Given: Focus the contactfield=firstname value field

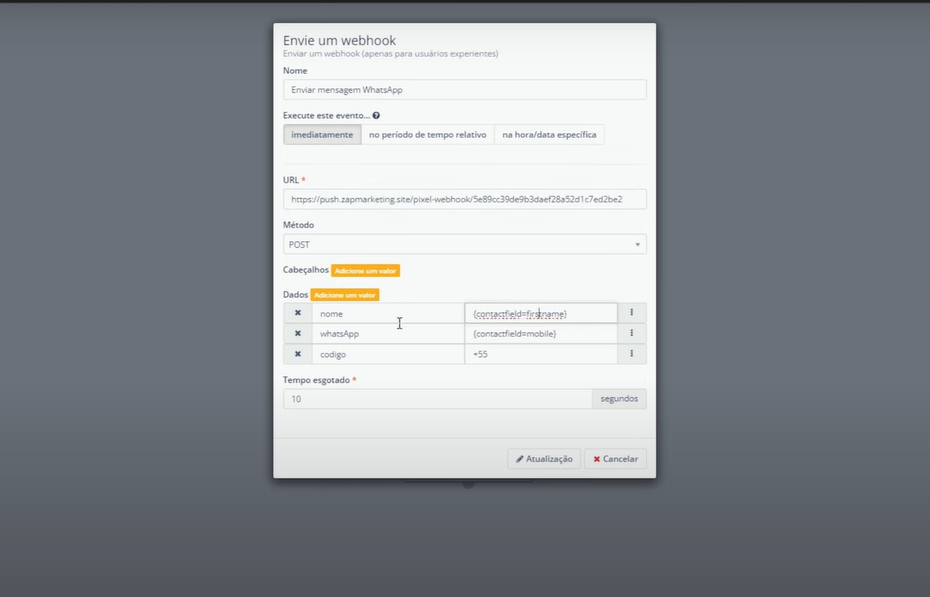Looking at the screenshot, I should [x=541, y=313].
